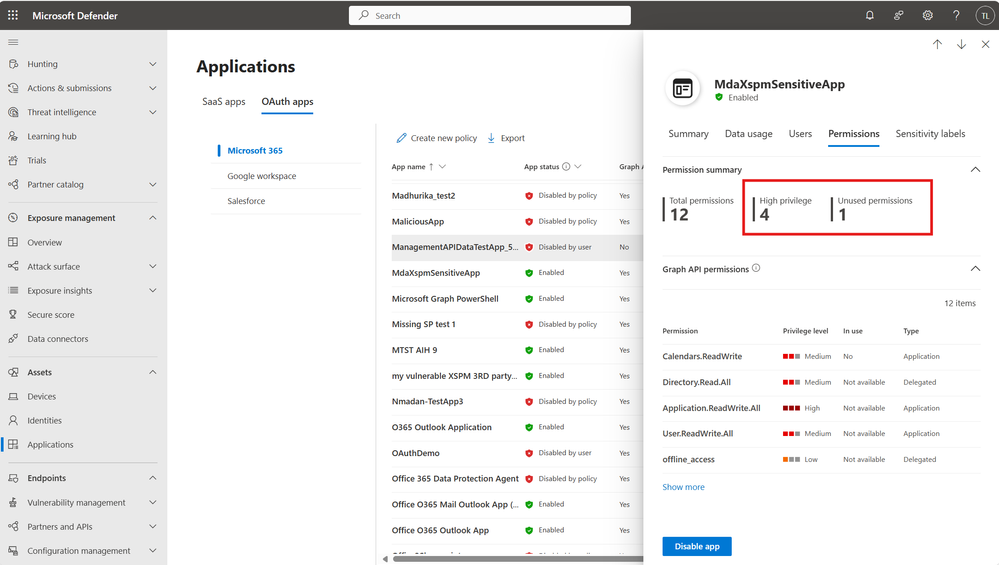The height and width of the screenshot is (565, 999).
Task: Click the Show more link
Action: tap(683, 487)
